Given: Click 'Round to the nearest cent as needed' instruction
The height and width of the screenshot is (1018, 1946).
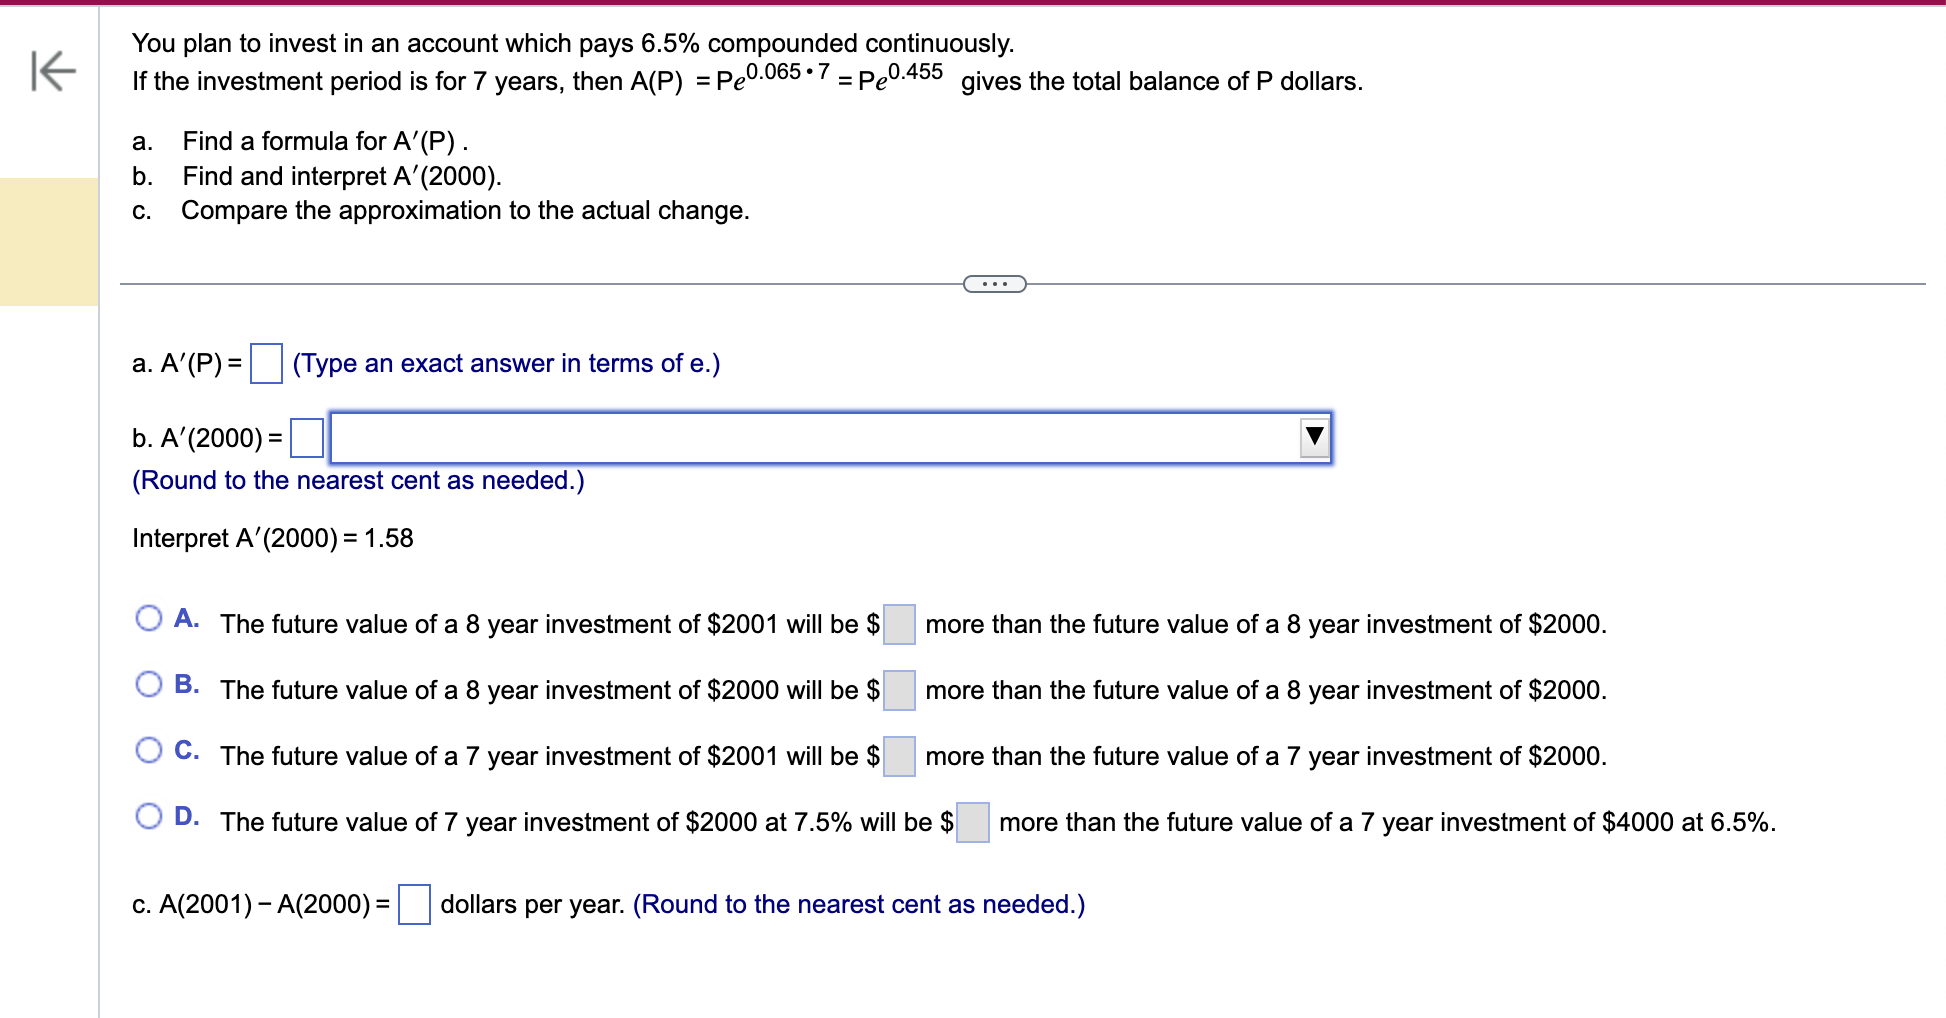Looking at the screenshot, I should [357, 480].
